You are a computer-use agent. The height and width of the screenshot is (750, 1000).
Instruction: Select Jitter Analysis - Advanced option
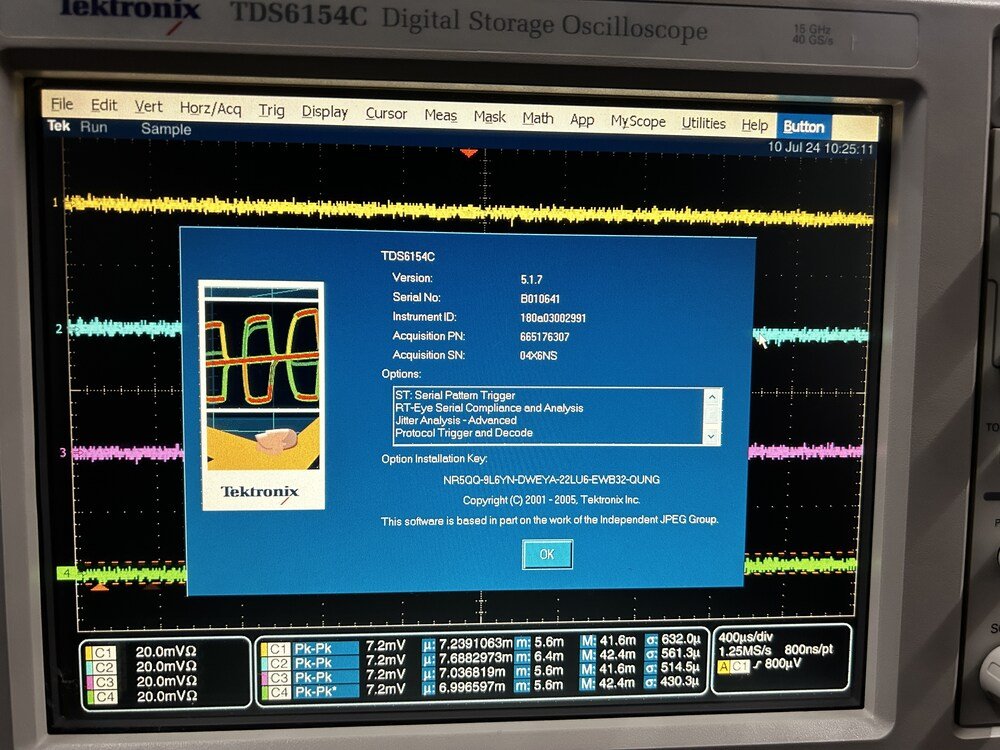coord(455,420)
